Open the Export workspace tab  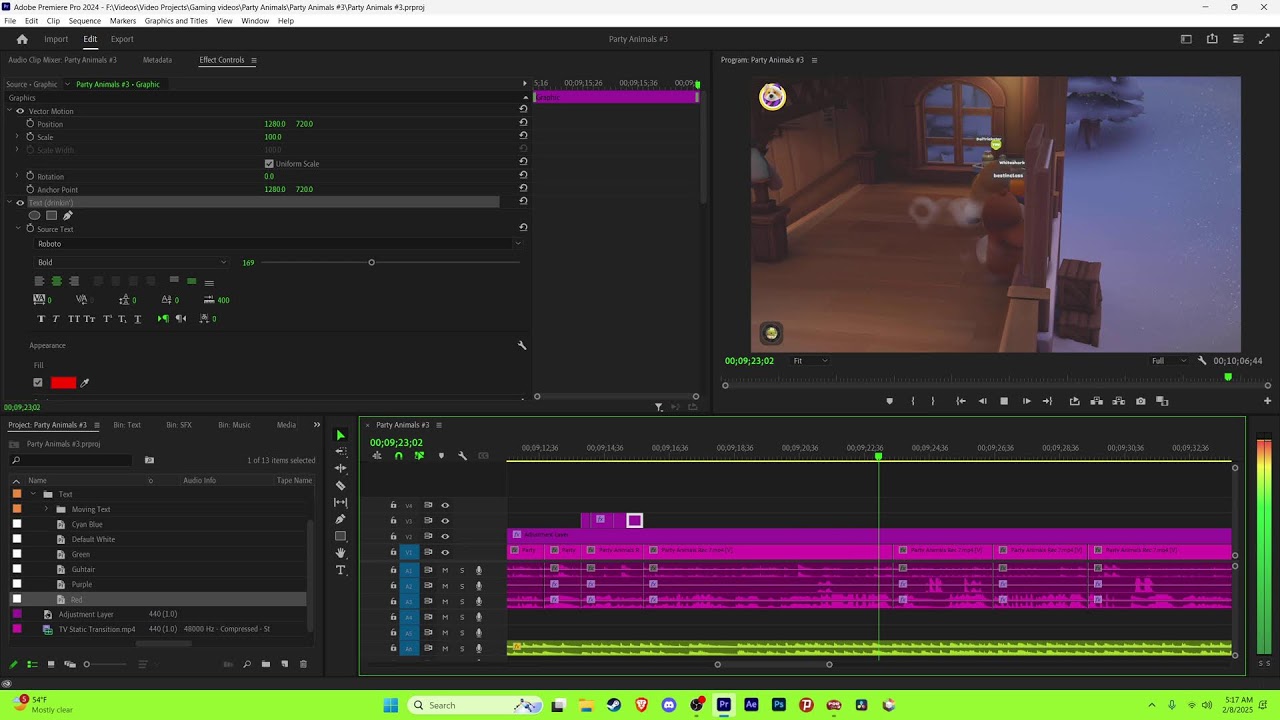tap(122, 39)
